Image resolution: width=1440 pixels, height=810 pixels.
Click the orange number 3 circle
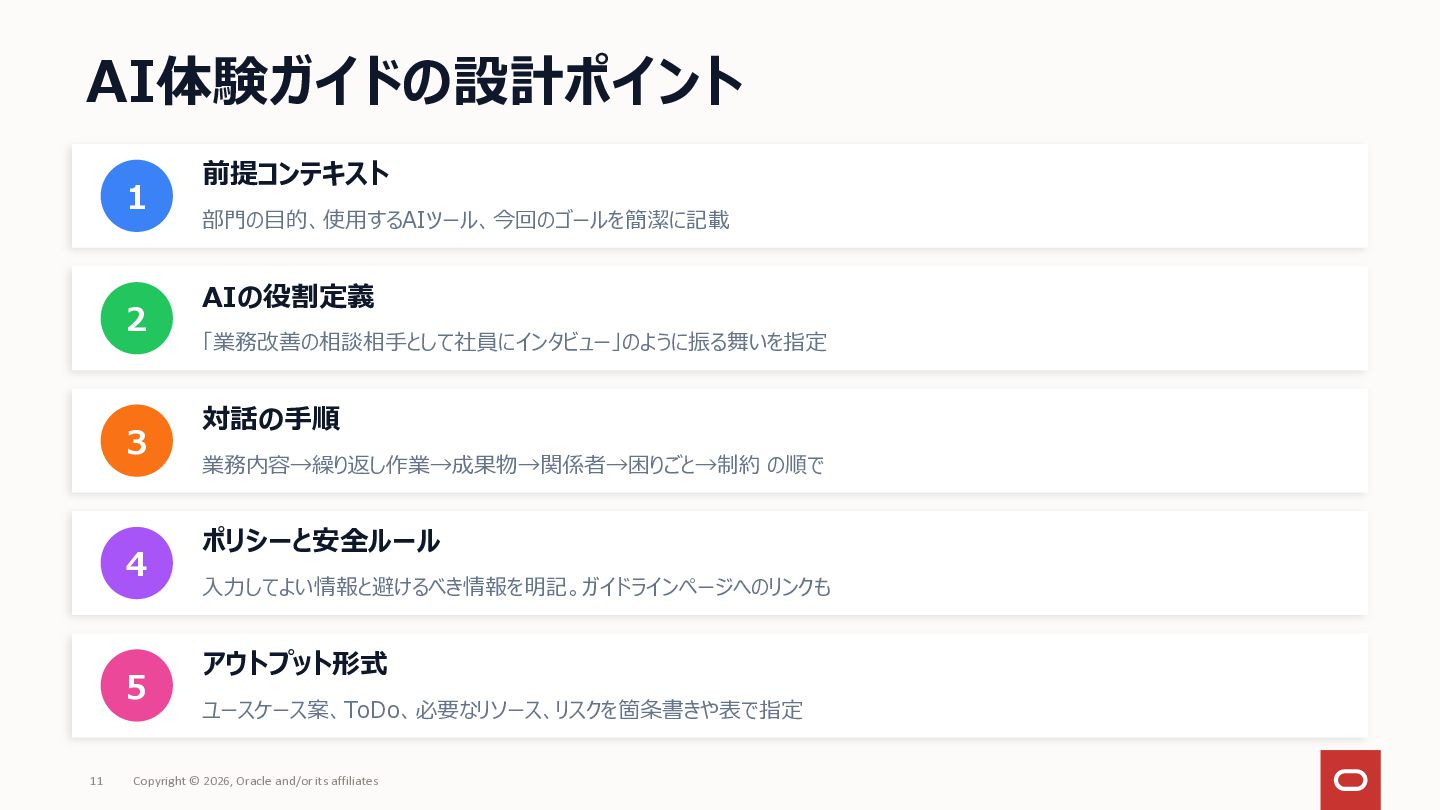137,441
